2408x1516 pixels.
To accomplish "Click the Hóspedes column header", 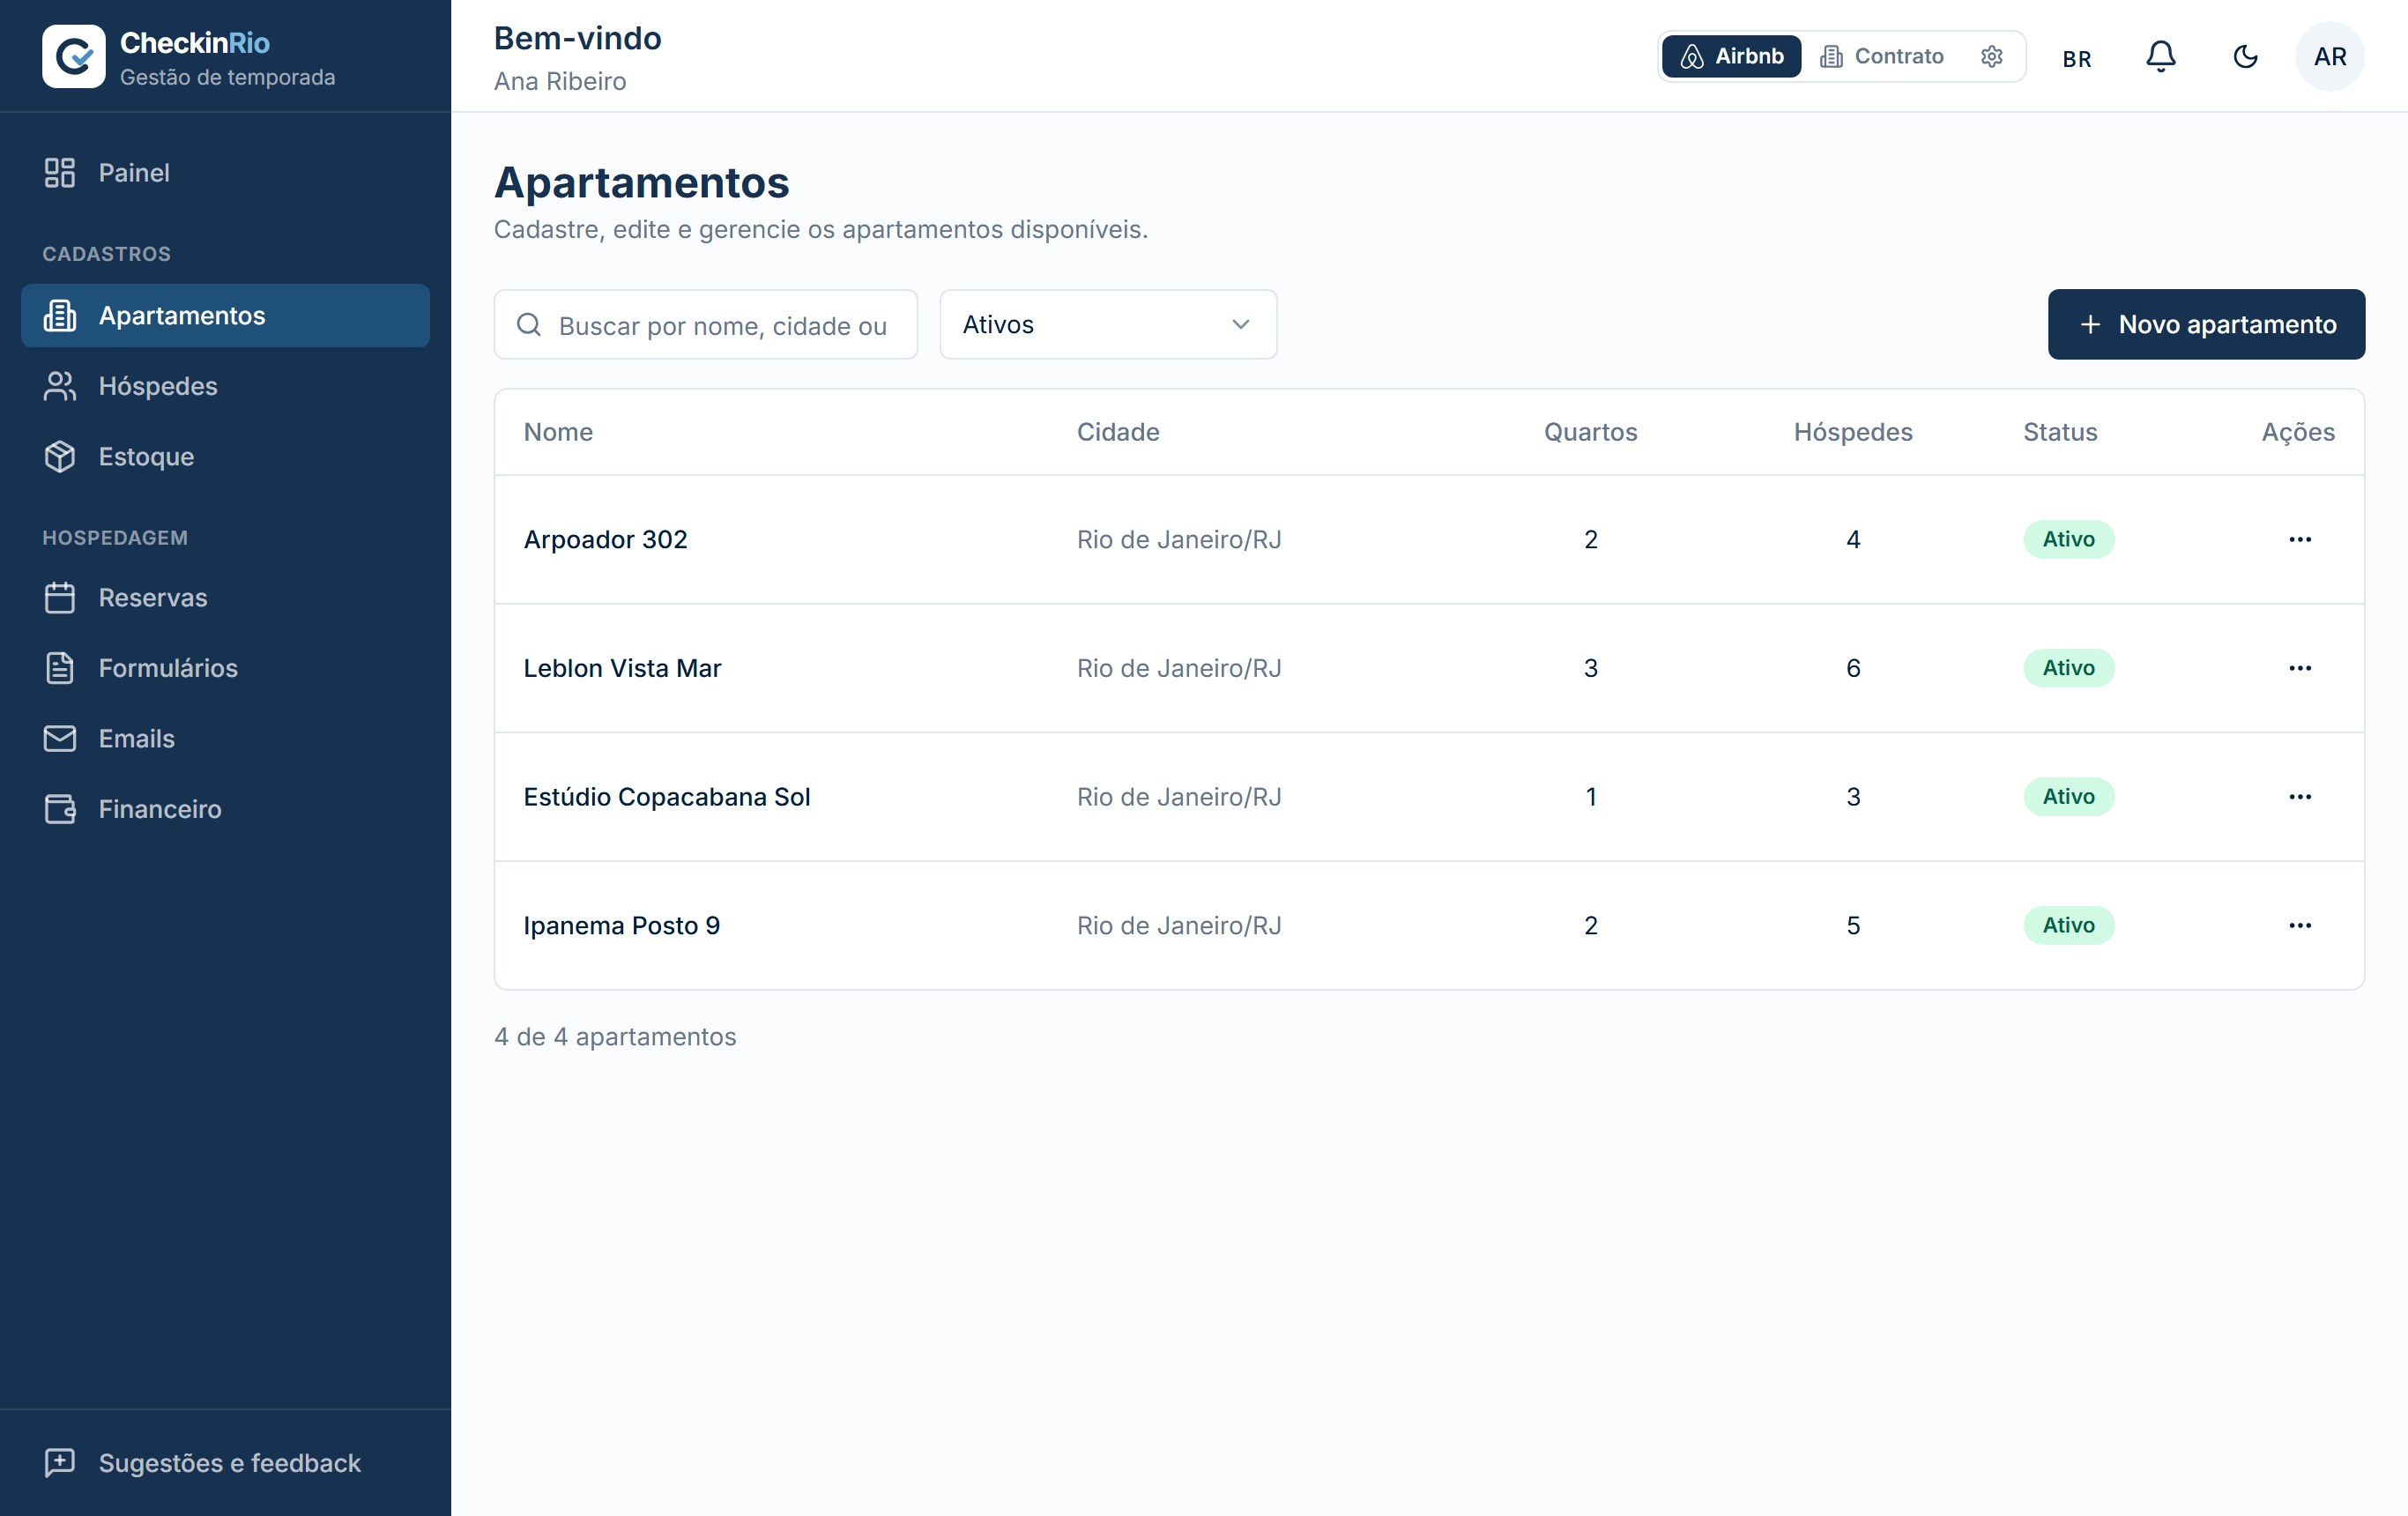I will [x=1852, y=432].
